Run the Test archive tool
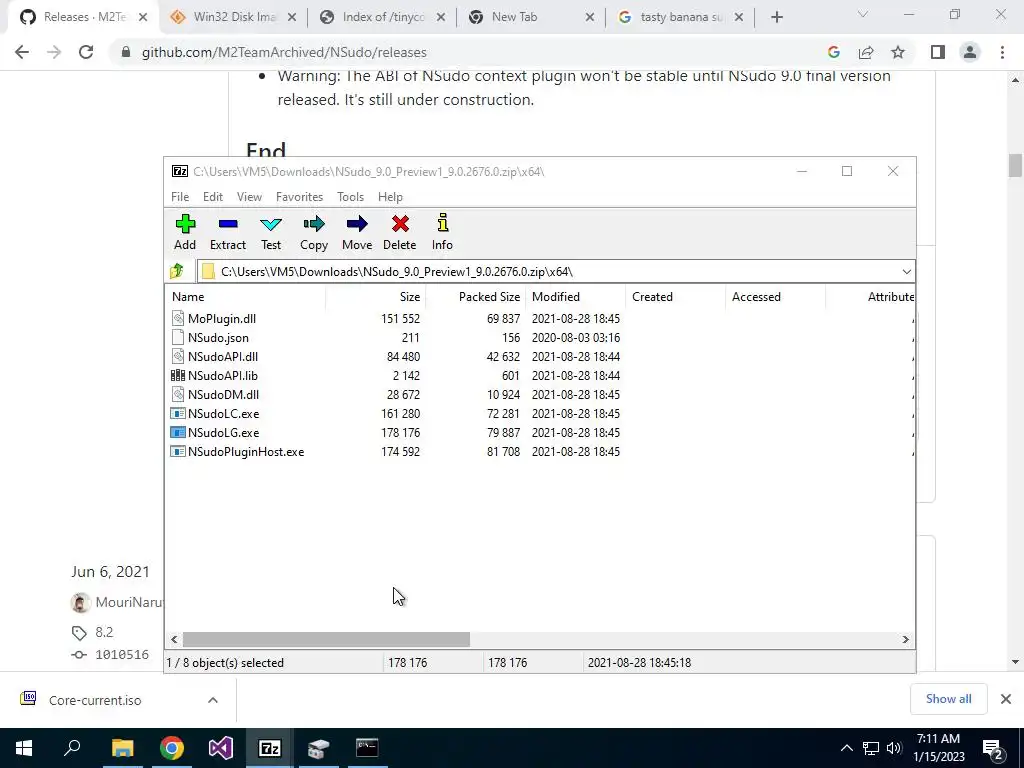The height and width of the screenshot is (768, 1024). [271, 225]
